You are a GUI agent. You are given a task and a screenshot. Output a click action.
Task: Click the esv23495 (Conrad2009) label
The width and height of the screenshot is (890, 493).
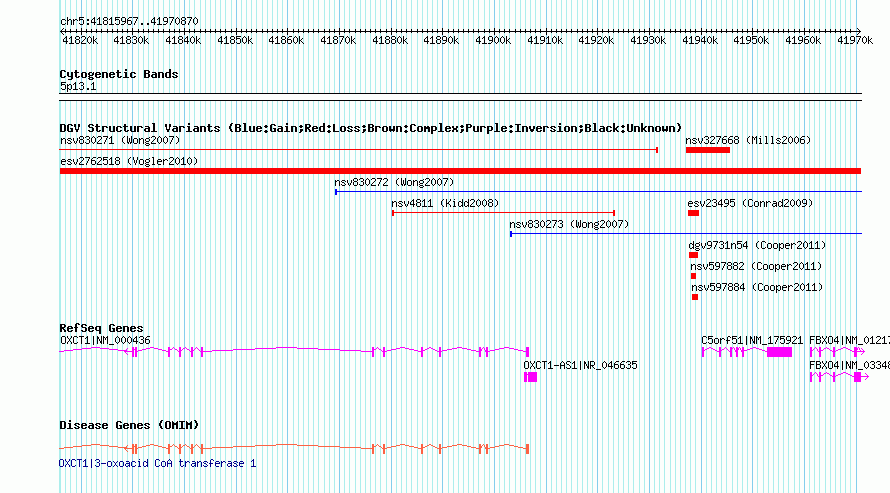tap(750, 203)
